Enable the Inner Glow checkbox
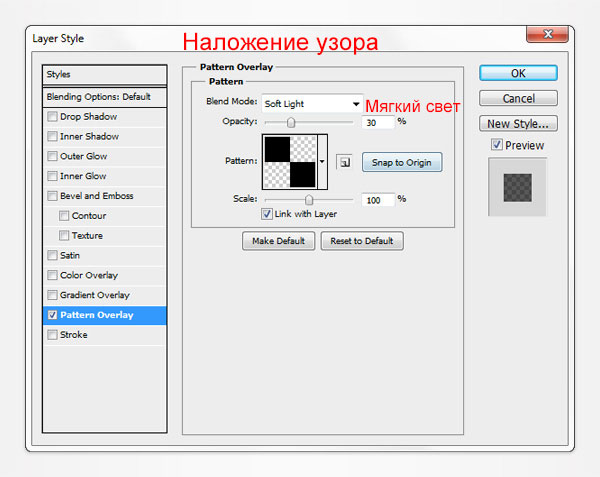 pos(52,176)
